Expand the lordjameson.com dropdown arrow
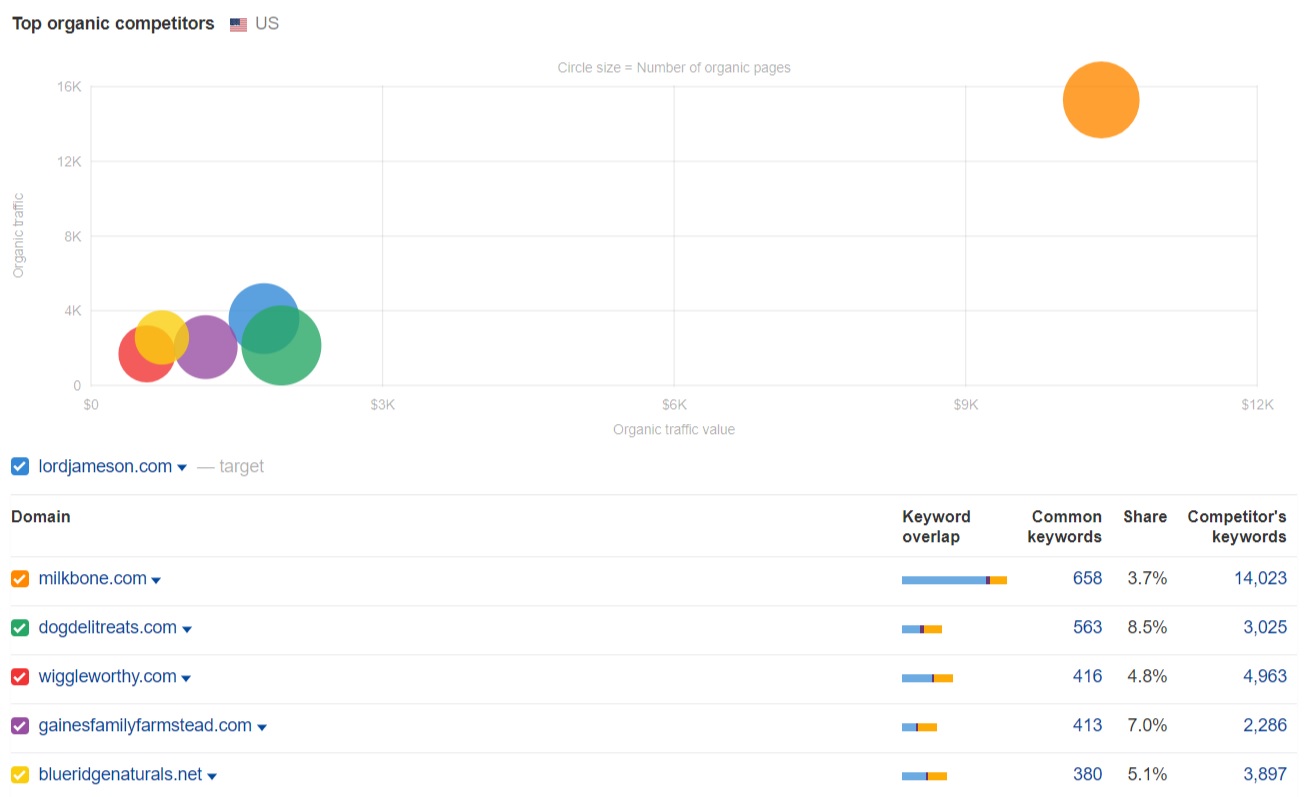 (182, 468)
